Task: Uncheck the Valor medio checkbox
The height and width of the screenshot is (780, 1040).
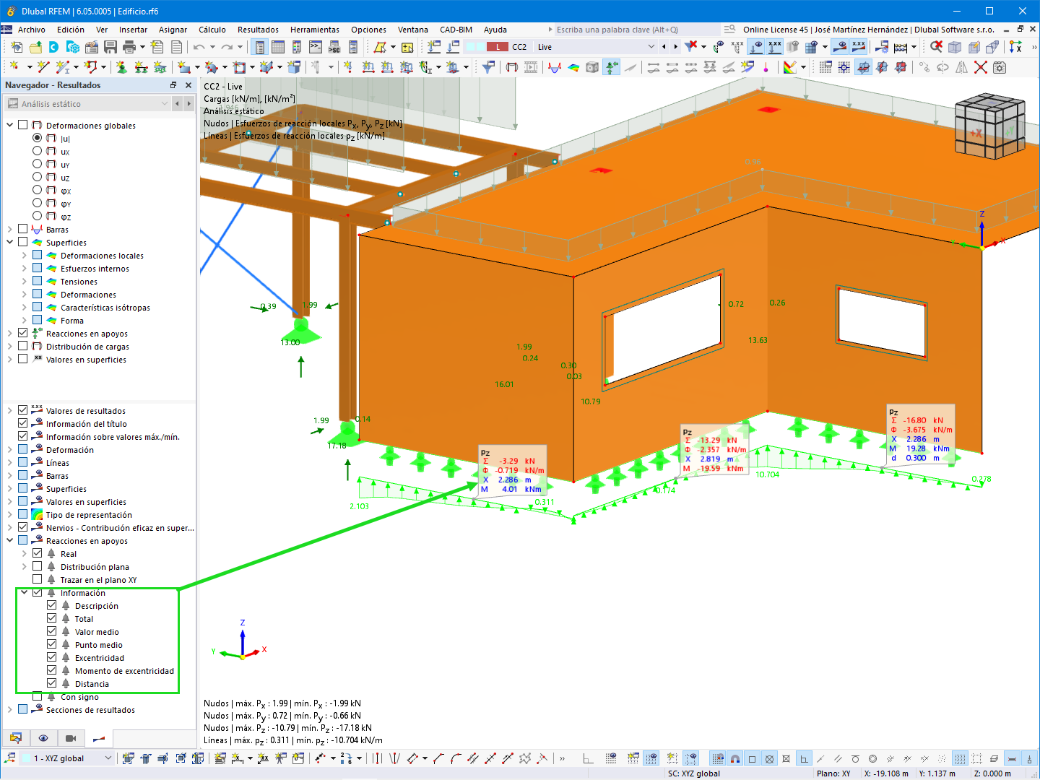Action: point(52,631)
